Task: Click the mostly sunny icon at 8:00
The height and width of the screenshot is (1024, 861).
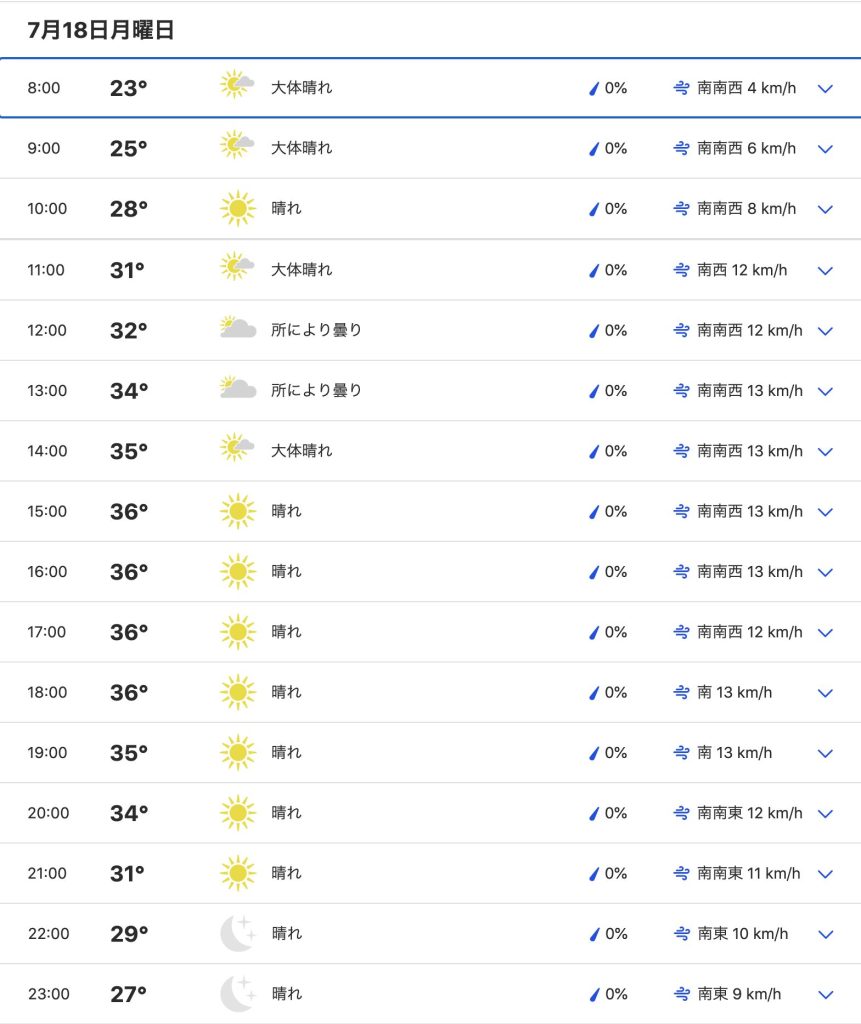Action: pos(237,85)
